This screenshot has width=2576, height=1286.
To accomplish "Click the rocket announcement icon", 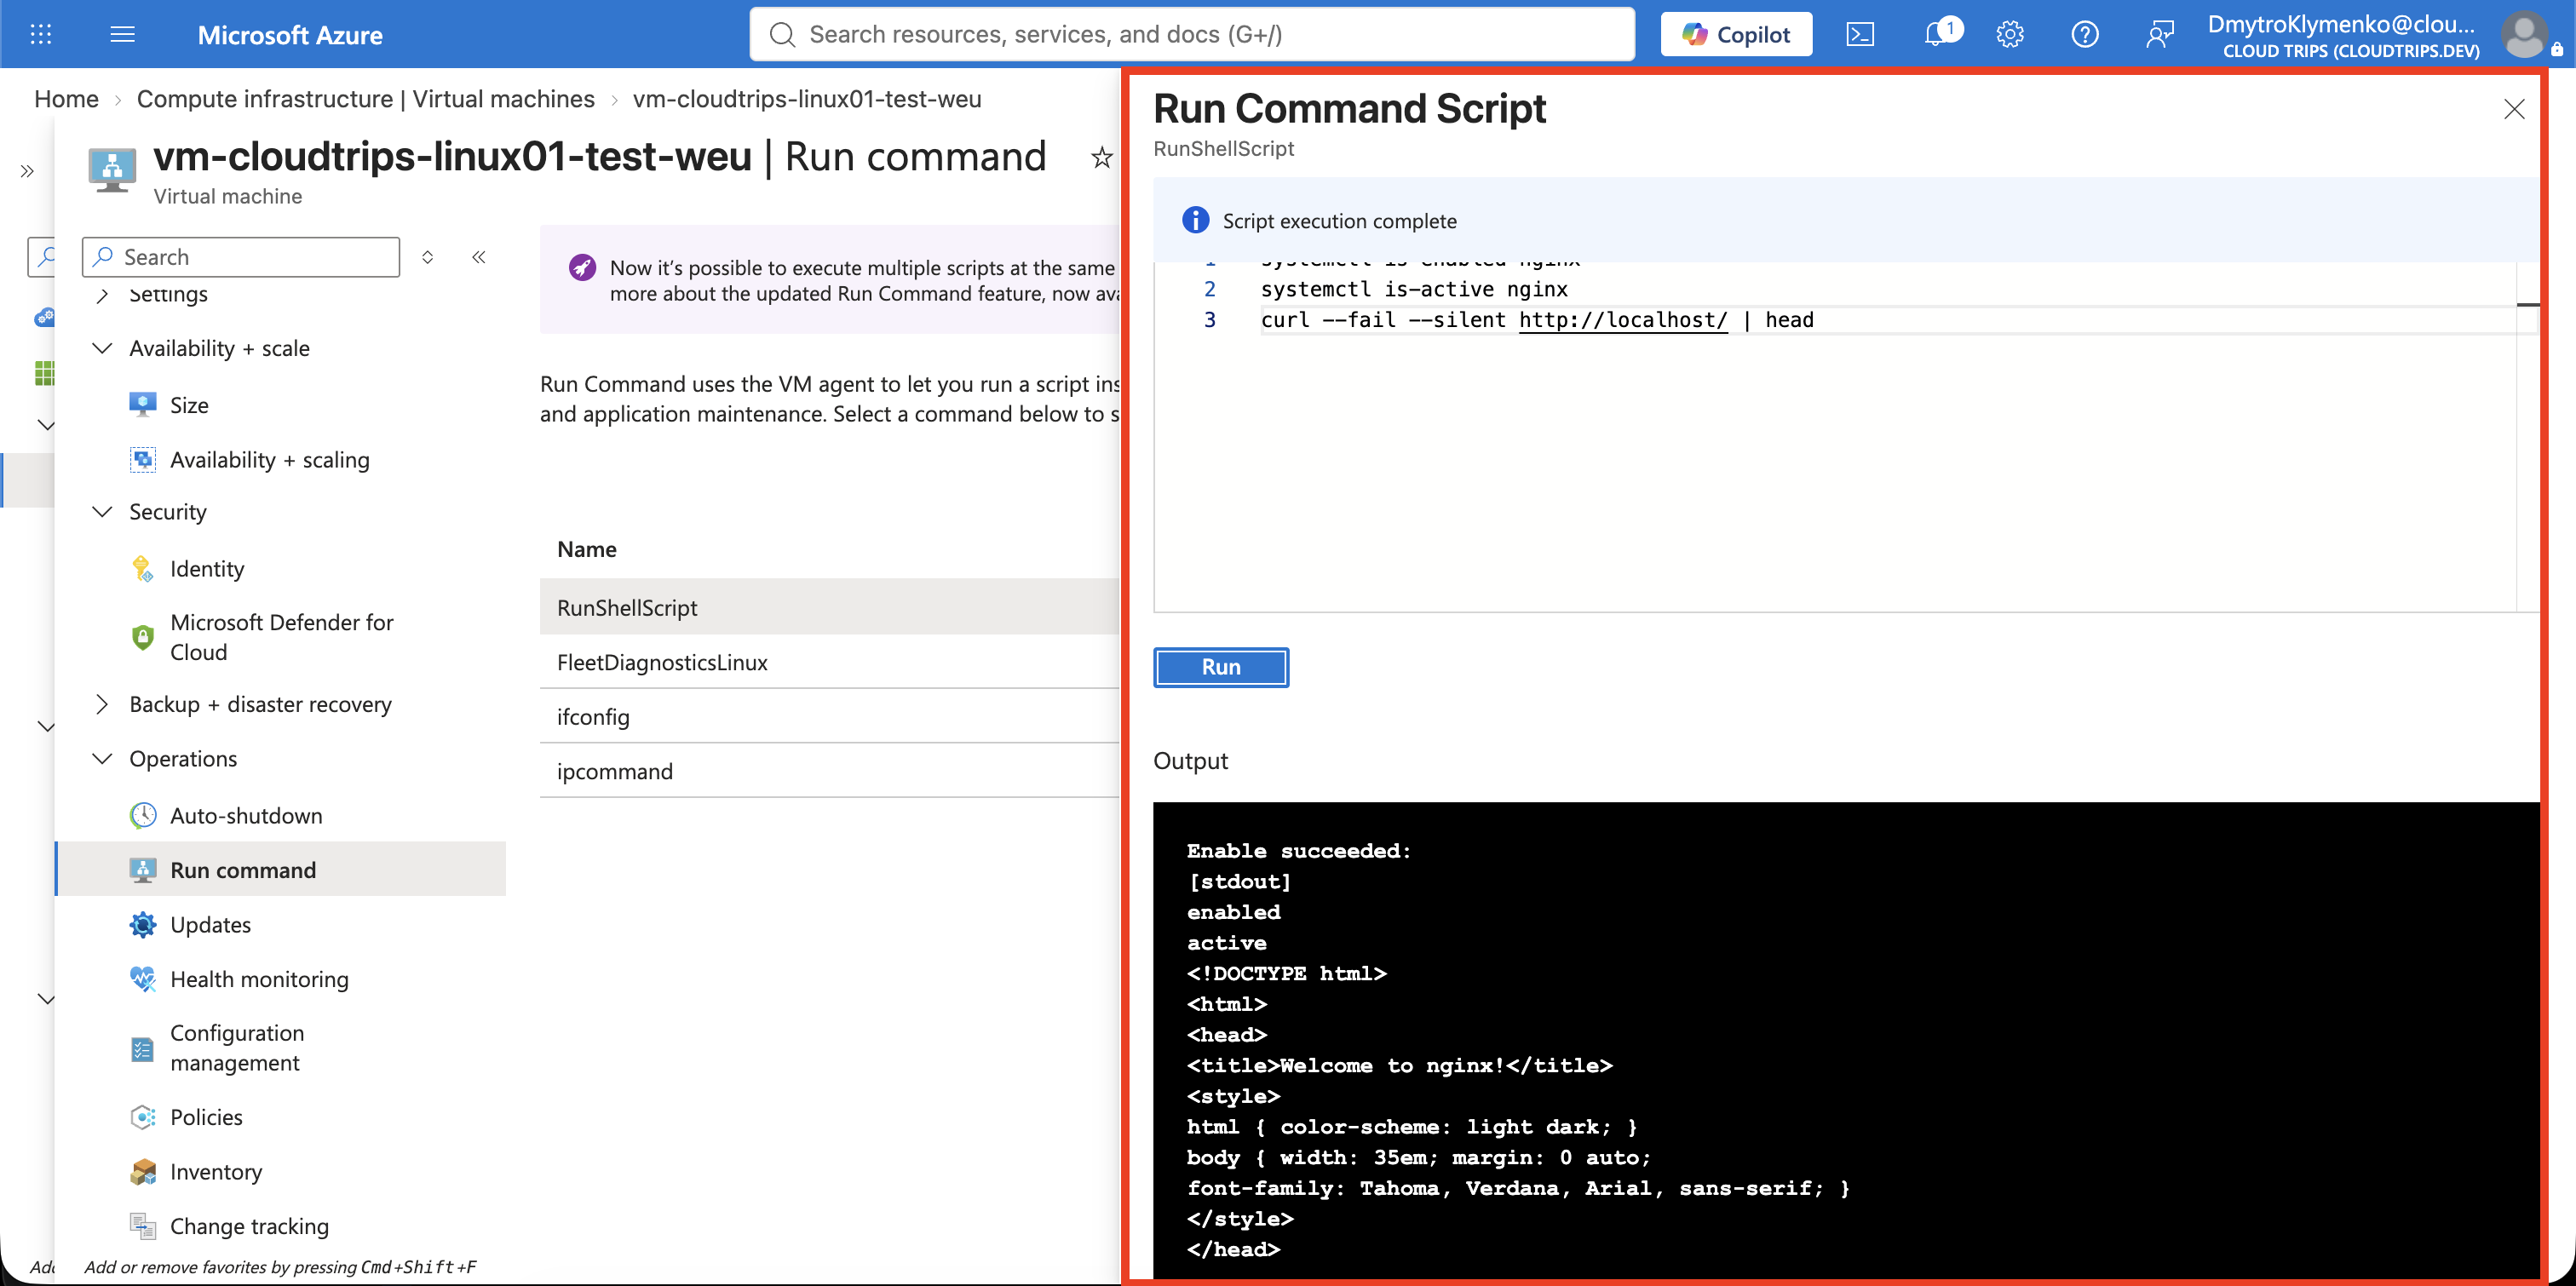I will pos(582,268).
